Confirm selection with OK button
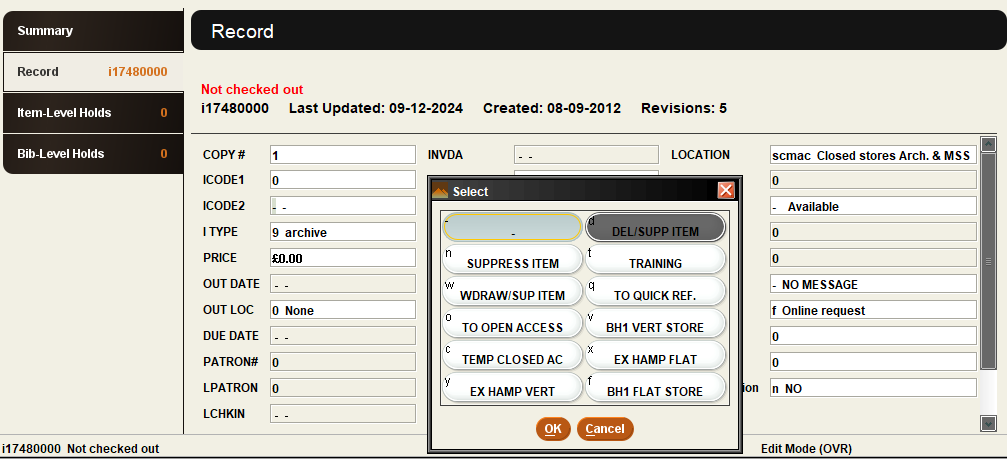Image resolution: width=1007 pixels, height=459 pixels. pos(552,429)
